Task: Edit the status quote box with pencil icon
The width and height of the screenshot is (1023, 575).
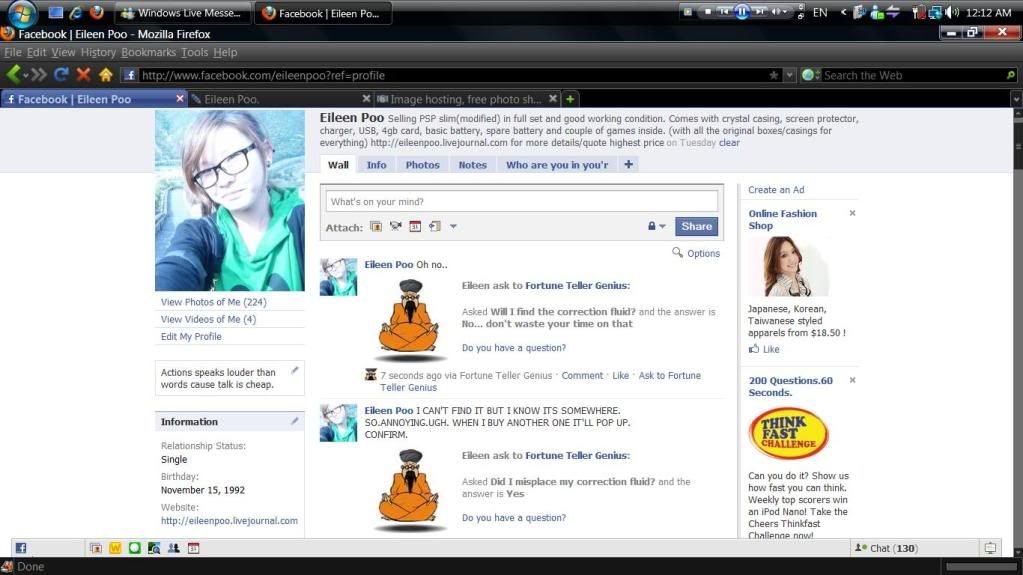Action: (x=295, y=370)
